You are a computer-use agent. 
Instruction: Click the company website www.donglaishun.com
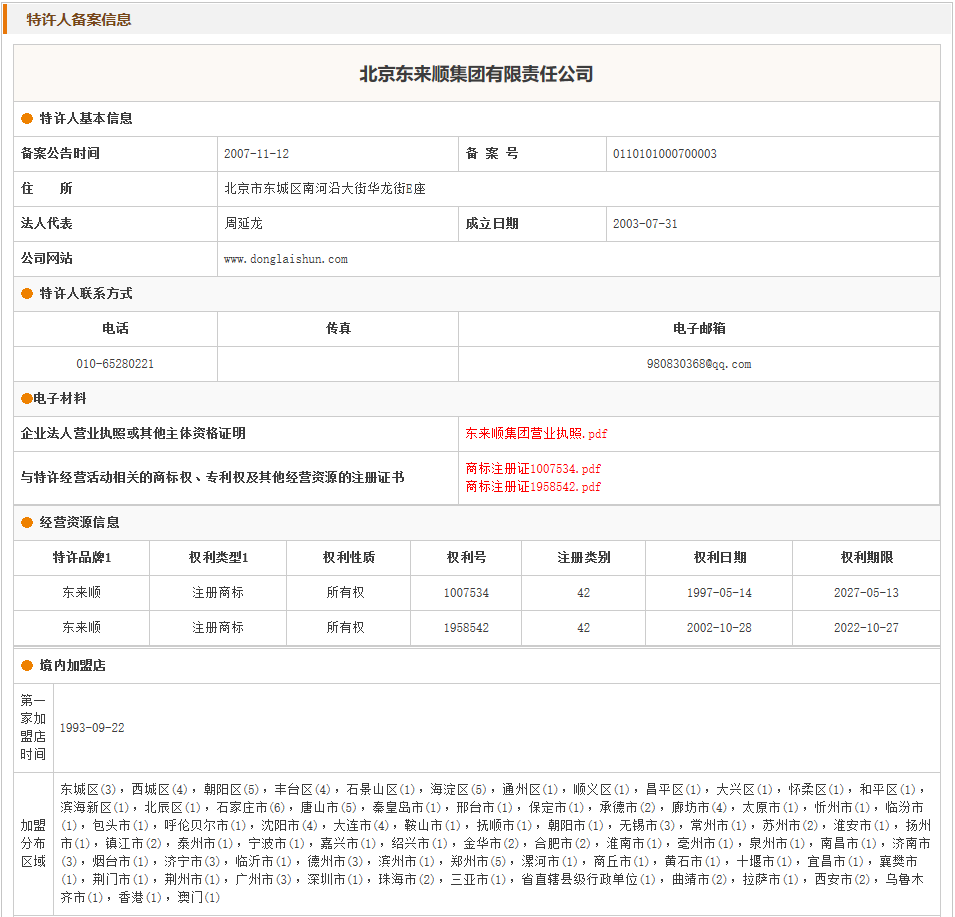(x=285, y=259)
